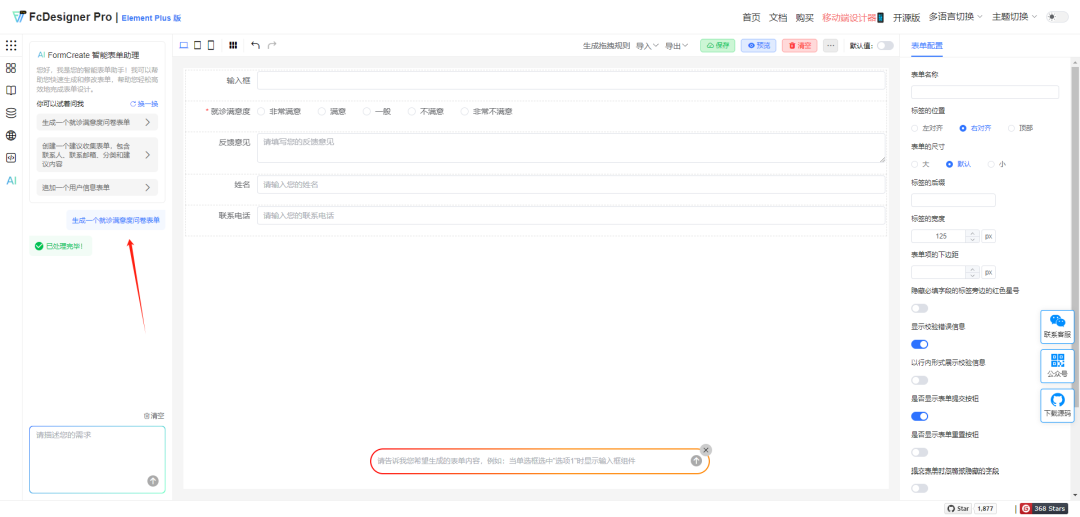Click the 换一换 refresh suggestions link

click(144, 104)
